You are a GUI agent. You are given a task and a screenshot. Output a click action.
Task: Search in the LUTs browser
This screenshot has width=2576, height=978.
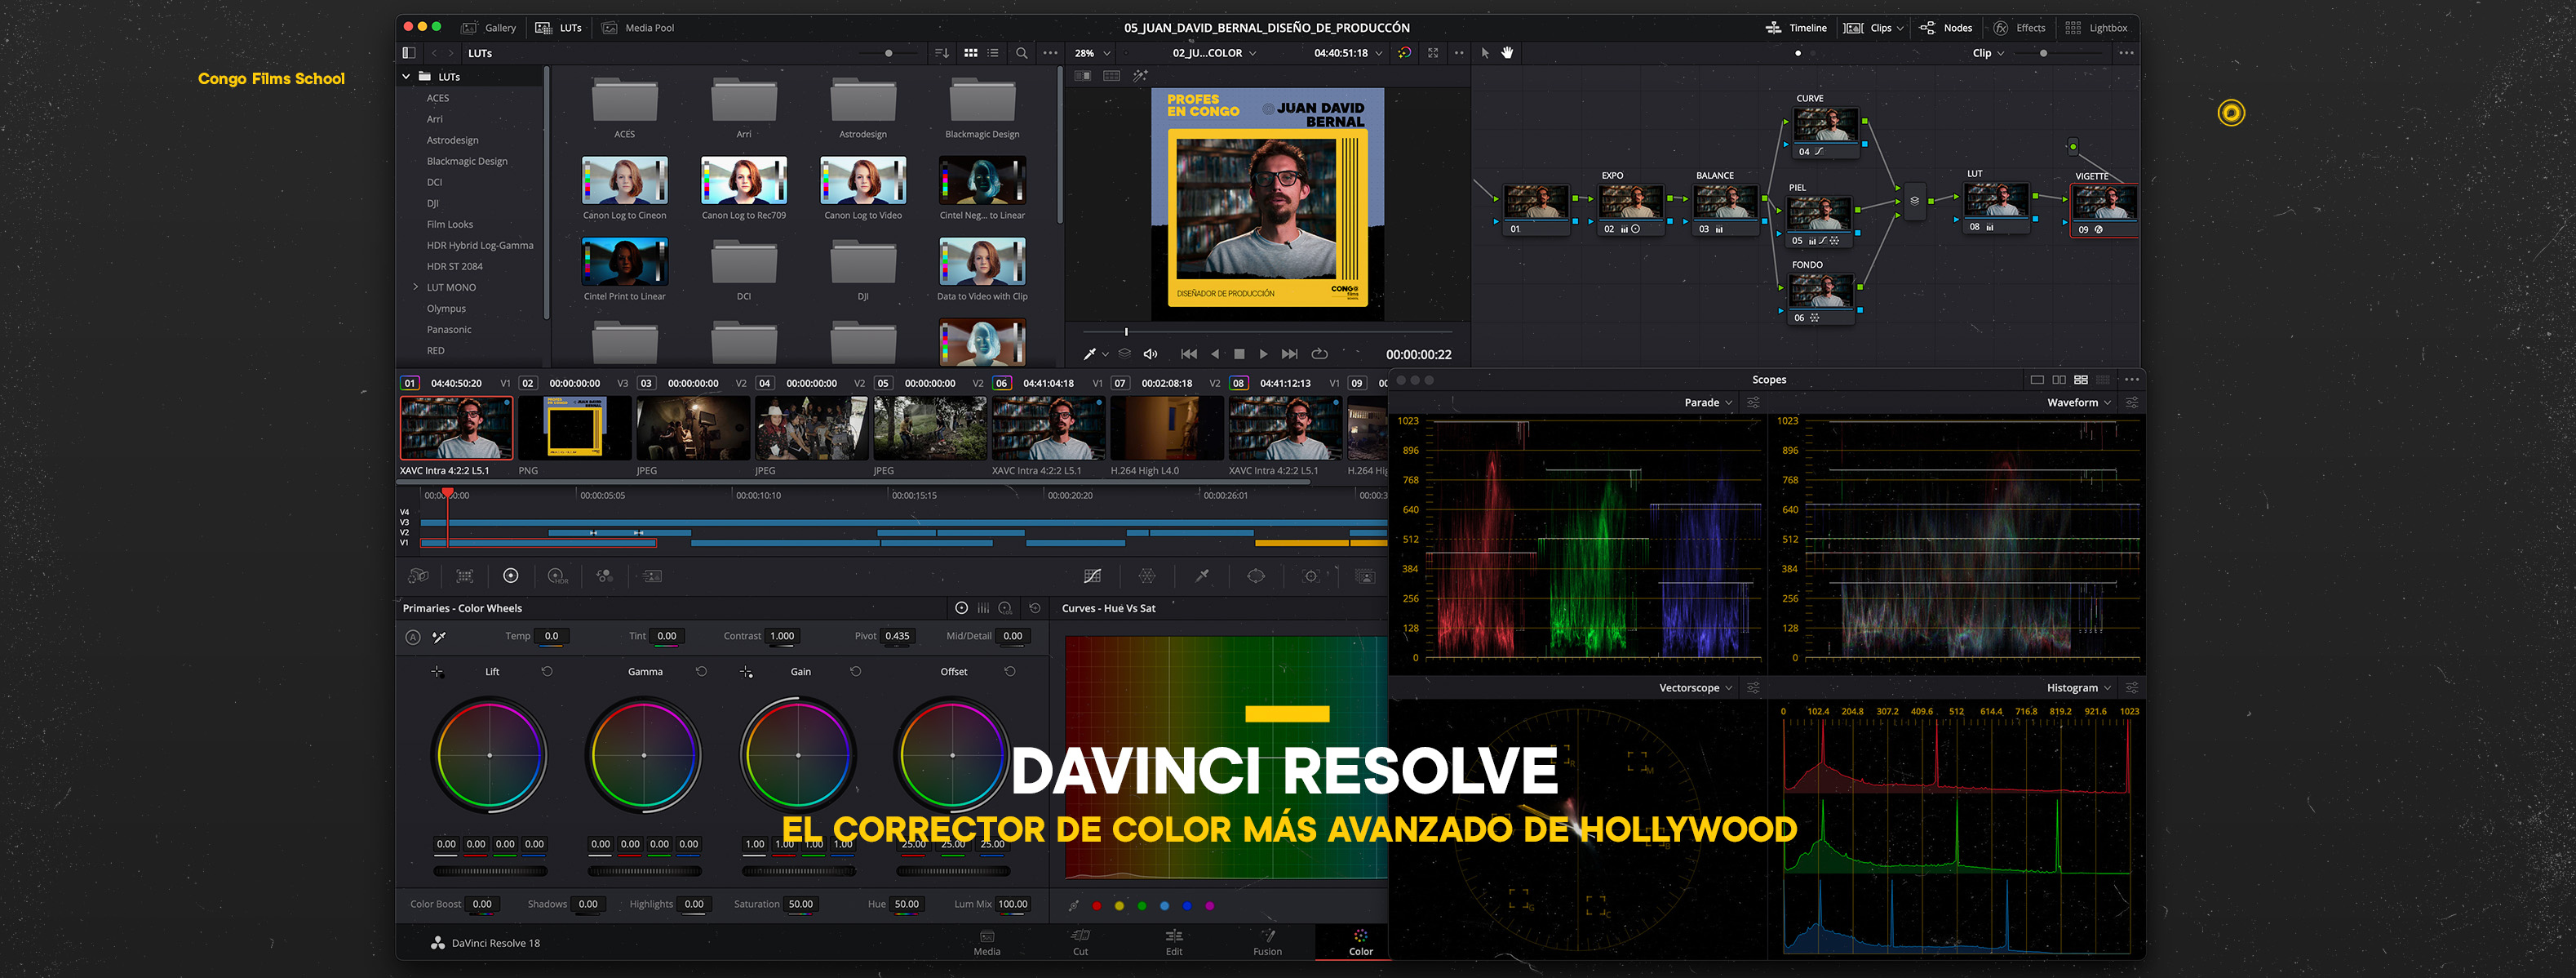pyautogui.click(x=1021, y=53)
